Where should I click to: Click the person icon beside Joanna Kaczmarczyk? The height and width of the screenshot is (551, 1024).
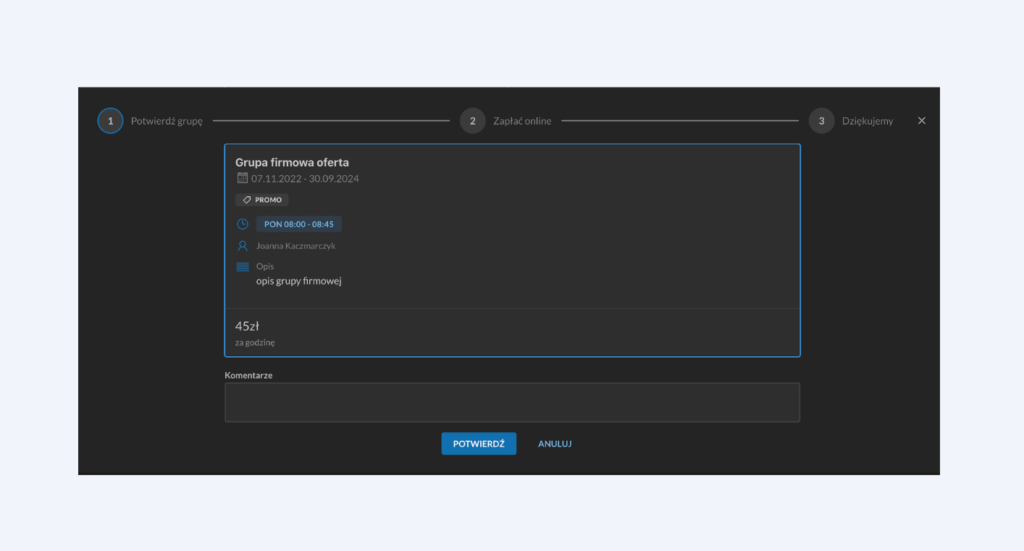(x=242, y=245)
